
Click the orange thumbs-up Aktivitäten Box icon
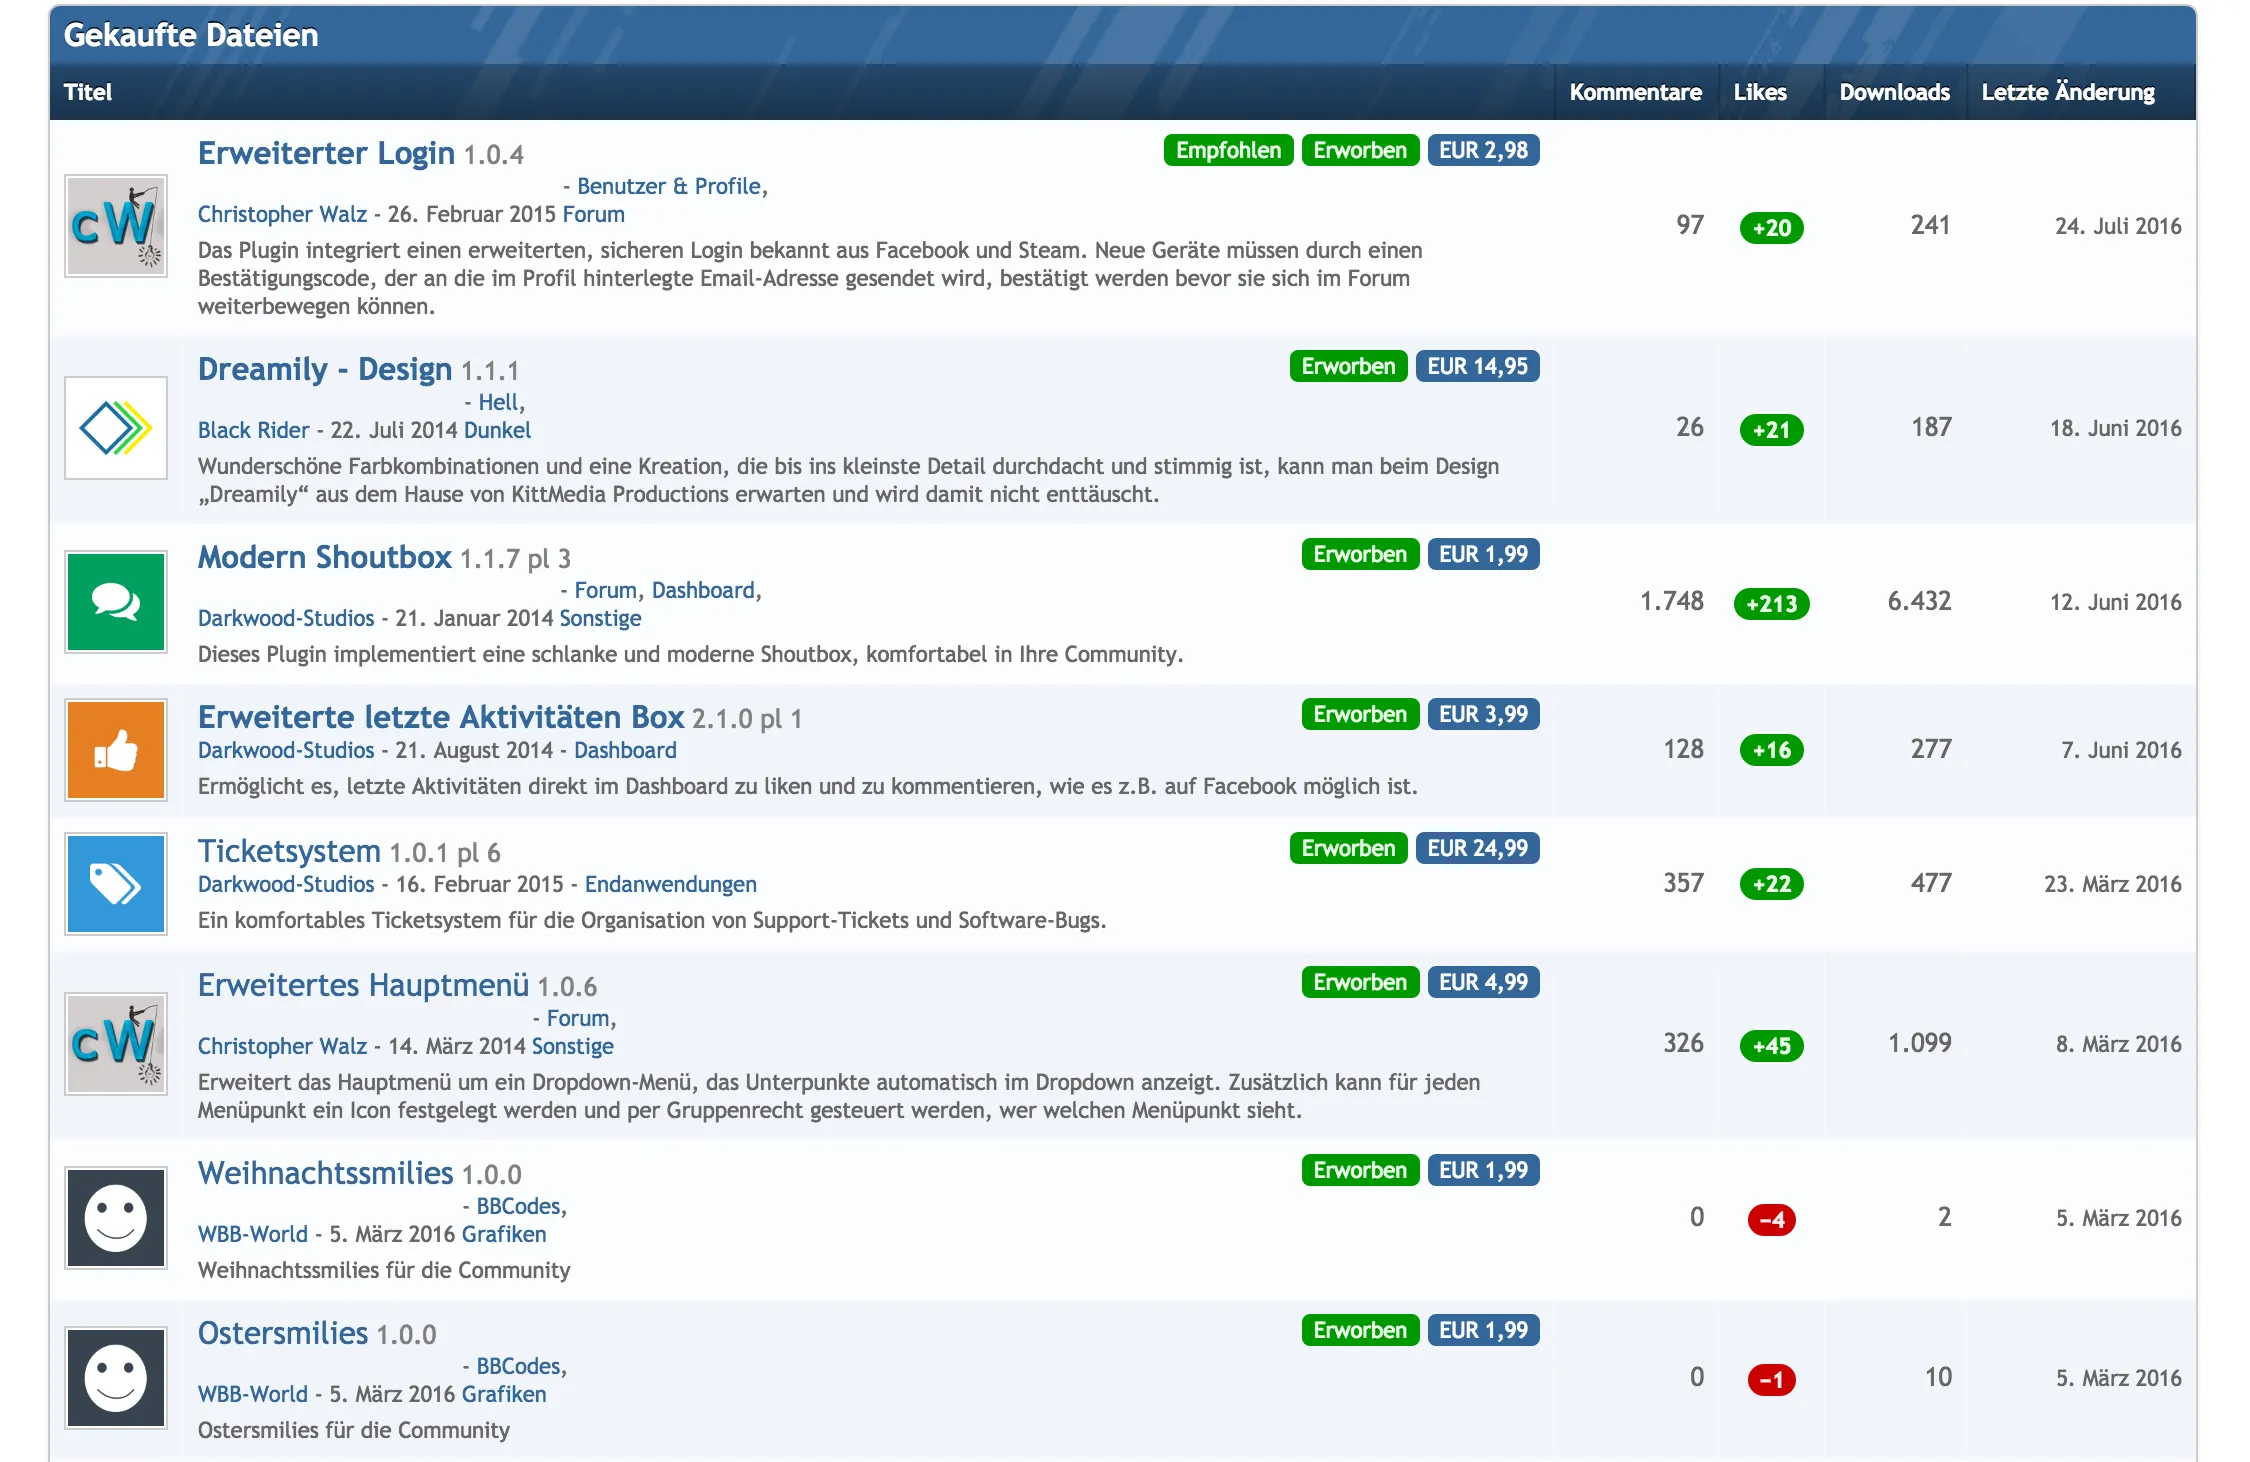115,750
